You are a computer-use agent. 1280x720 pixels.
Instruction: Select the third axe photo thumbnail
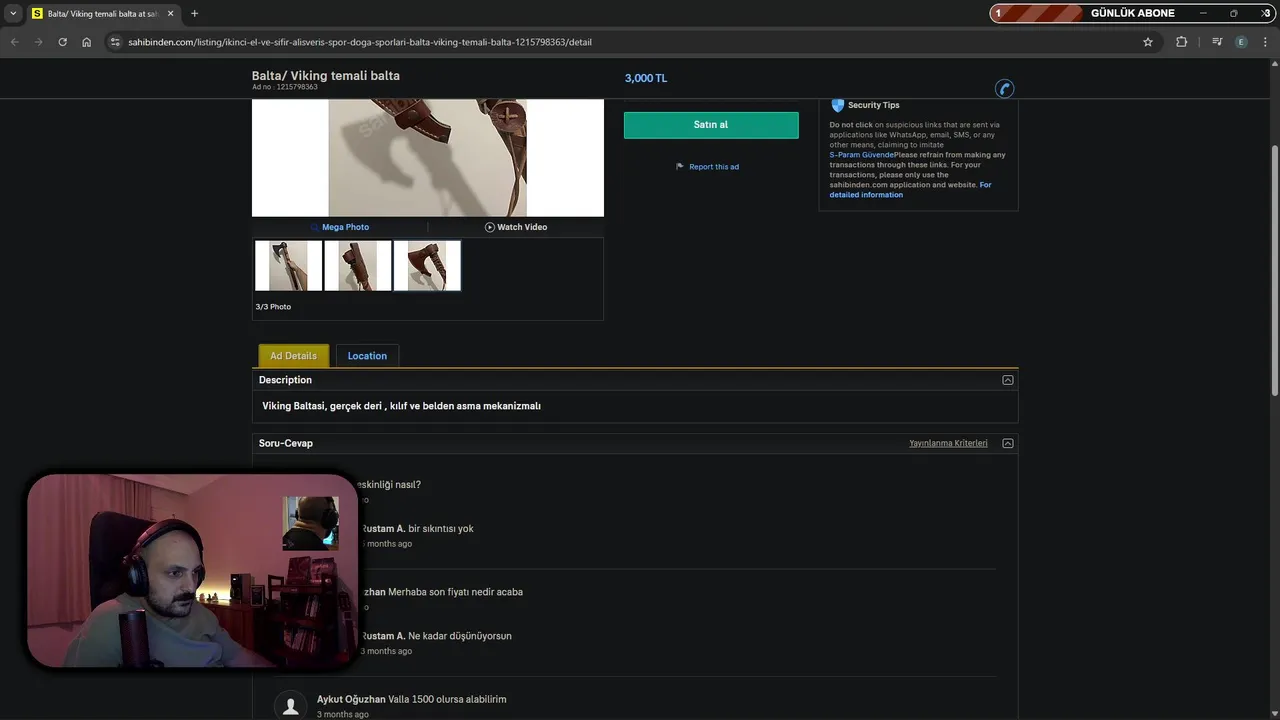pos(427,265)
